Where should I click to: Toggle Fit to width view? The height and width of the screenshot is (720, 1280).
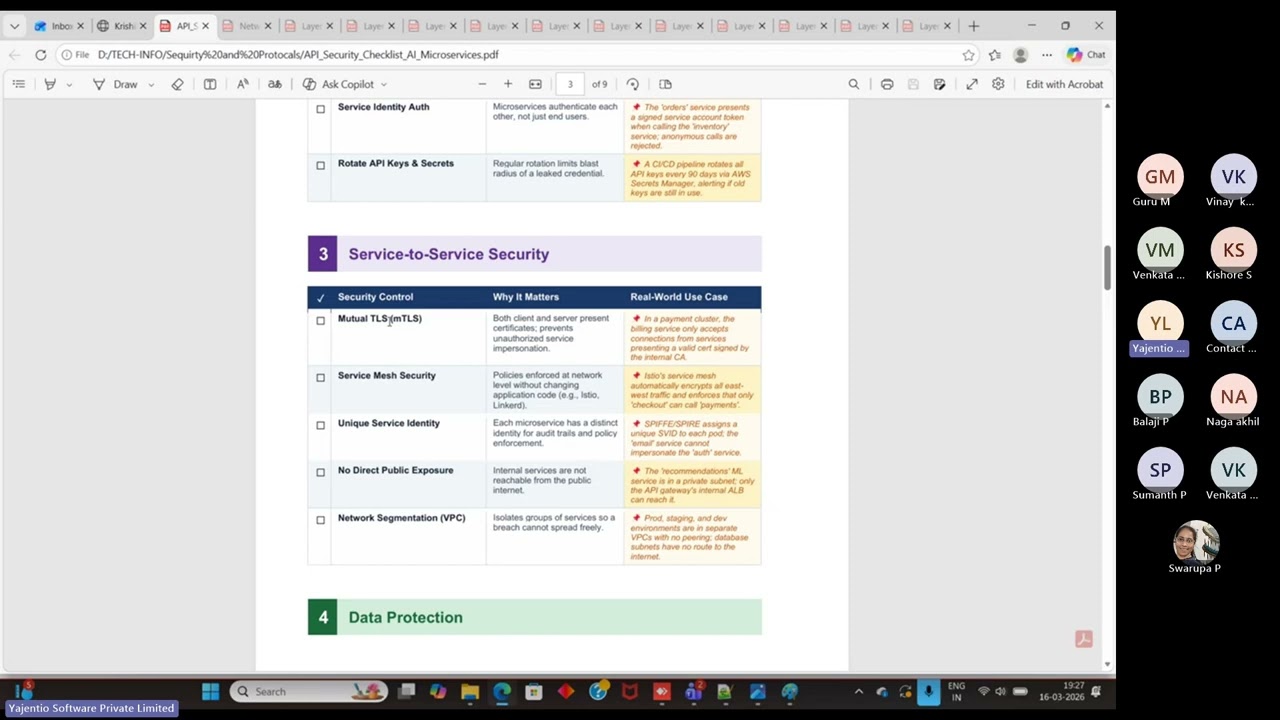(535, 84)
